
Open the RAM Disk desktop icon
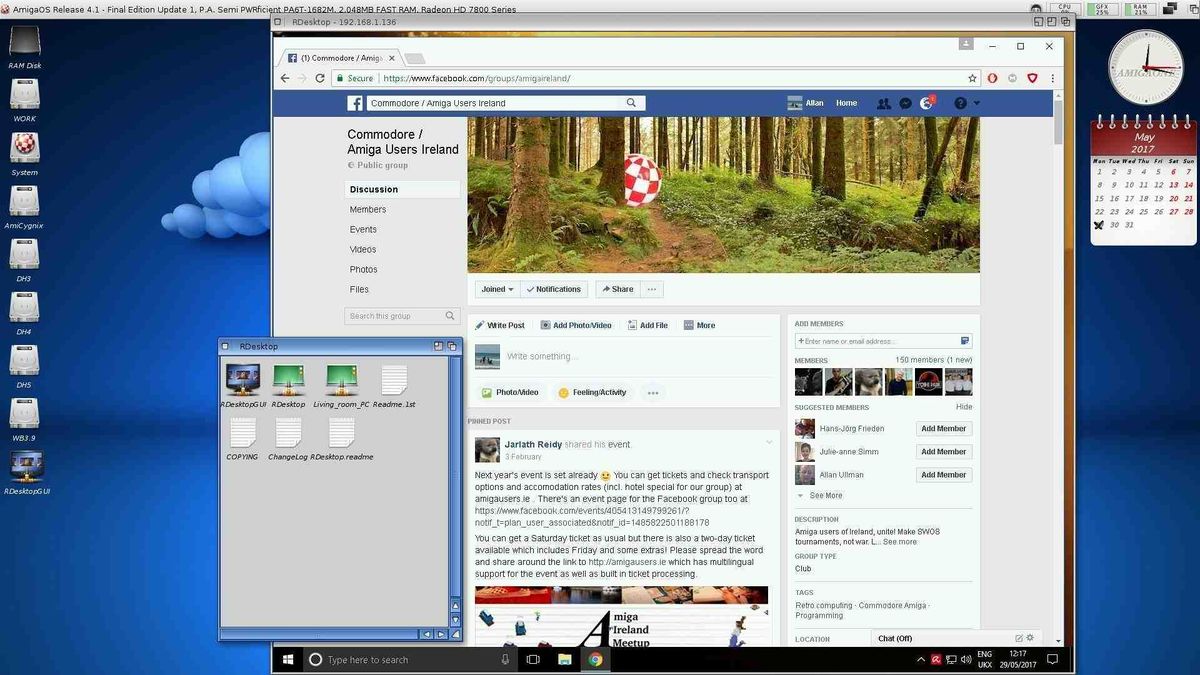coord(24,42)
